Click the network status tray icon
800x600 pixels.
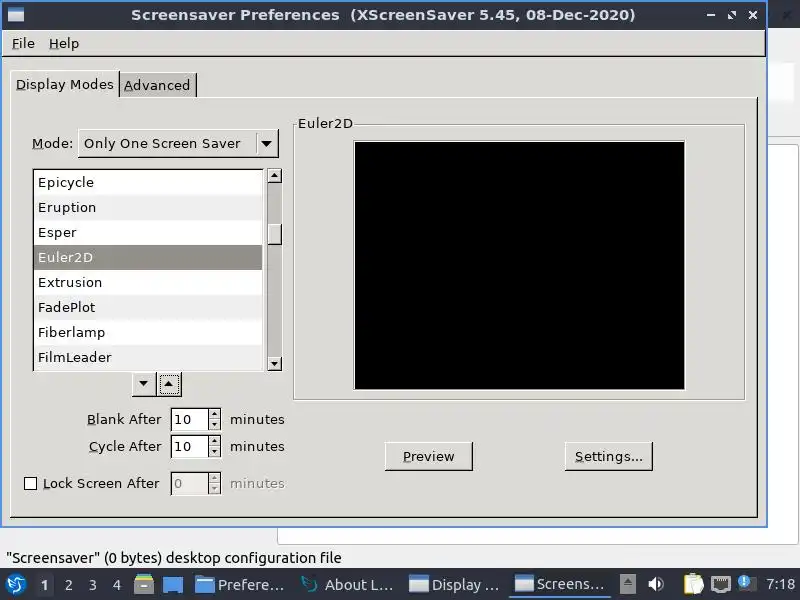(720, 584)
